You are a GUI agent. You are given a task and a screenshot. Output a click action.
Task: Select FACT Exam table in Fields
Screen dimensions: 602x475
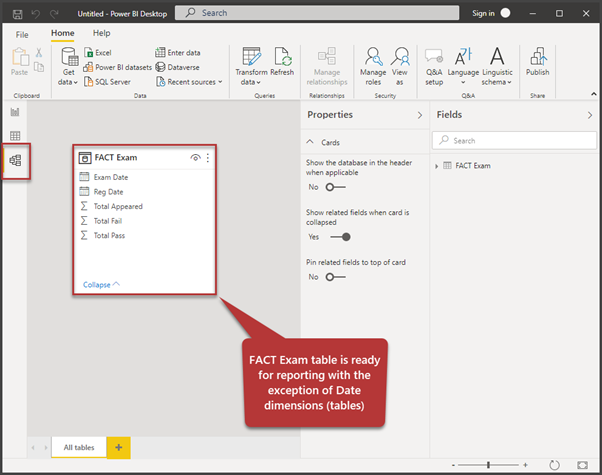[473, 166]
